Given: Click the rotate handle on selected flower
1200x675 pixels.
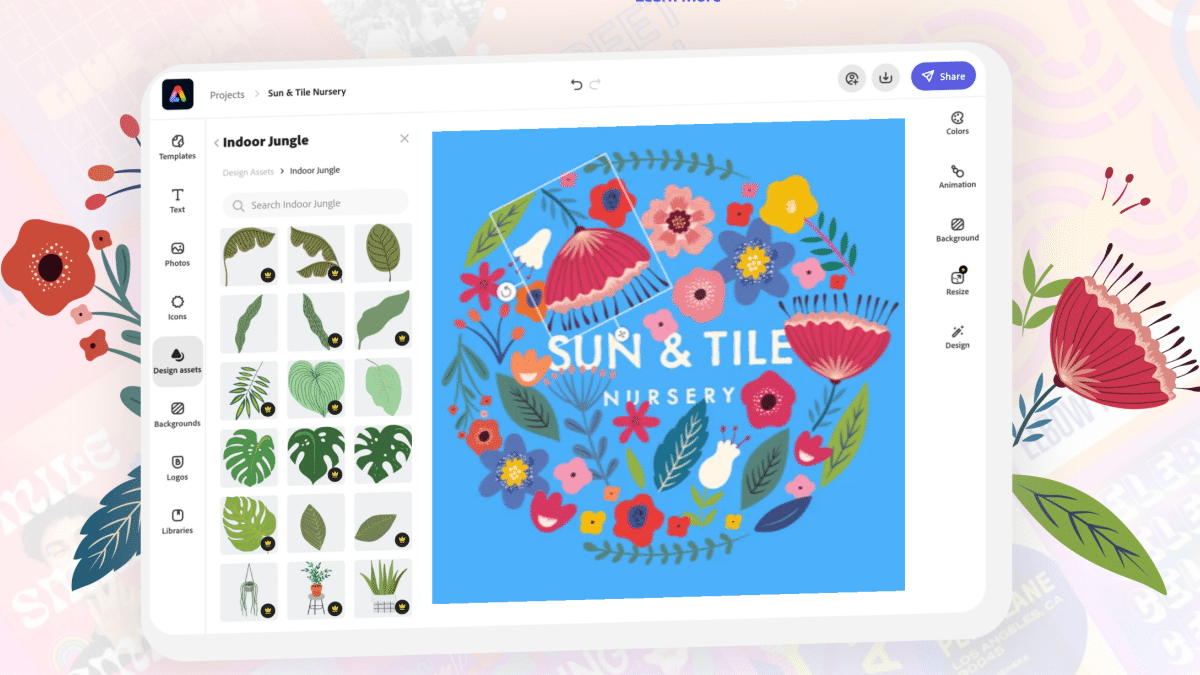Looking at the screenshot, I should click(x=506, y=292).
